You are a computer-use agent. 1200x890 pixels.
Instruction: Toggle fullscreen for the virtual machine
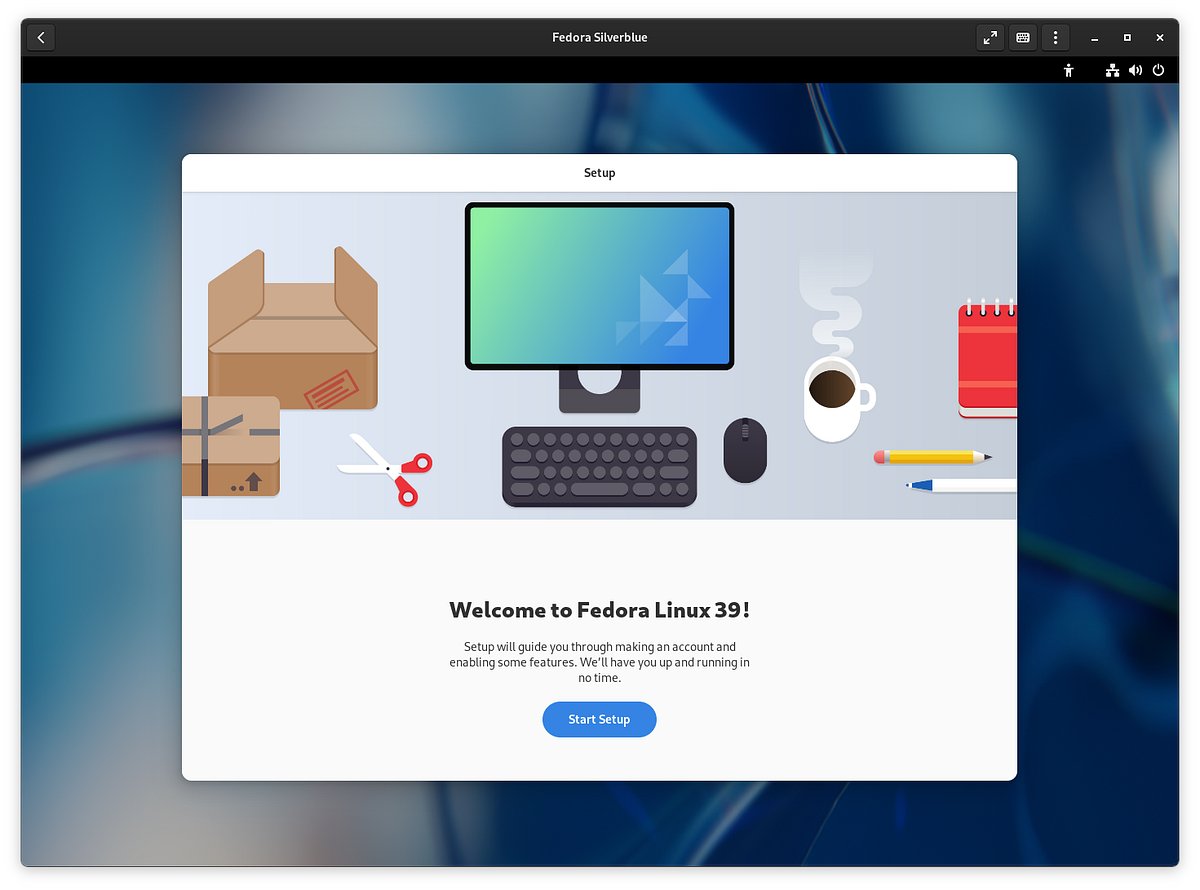pyautogui.click(x=990, y=38)
